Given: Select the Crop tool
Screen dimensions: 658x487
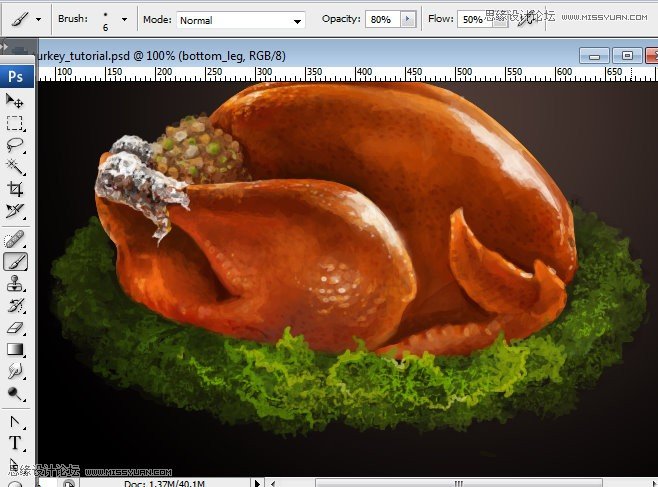Looking at the screenshot, I should point(15,189).
